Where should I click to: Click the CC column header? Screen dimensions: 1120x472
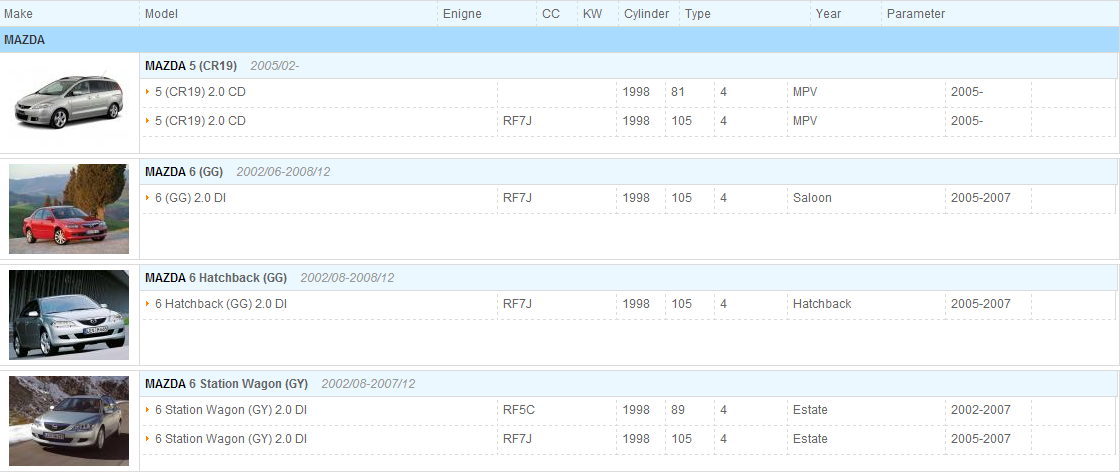tap(551, 14)
